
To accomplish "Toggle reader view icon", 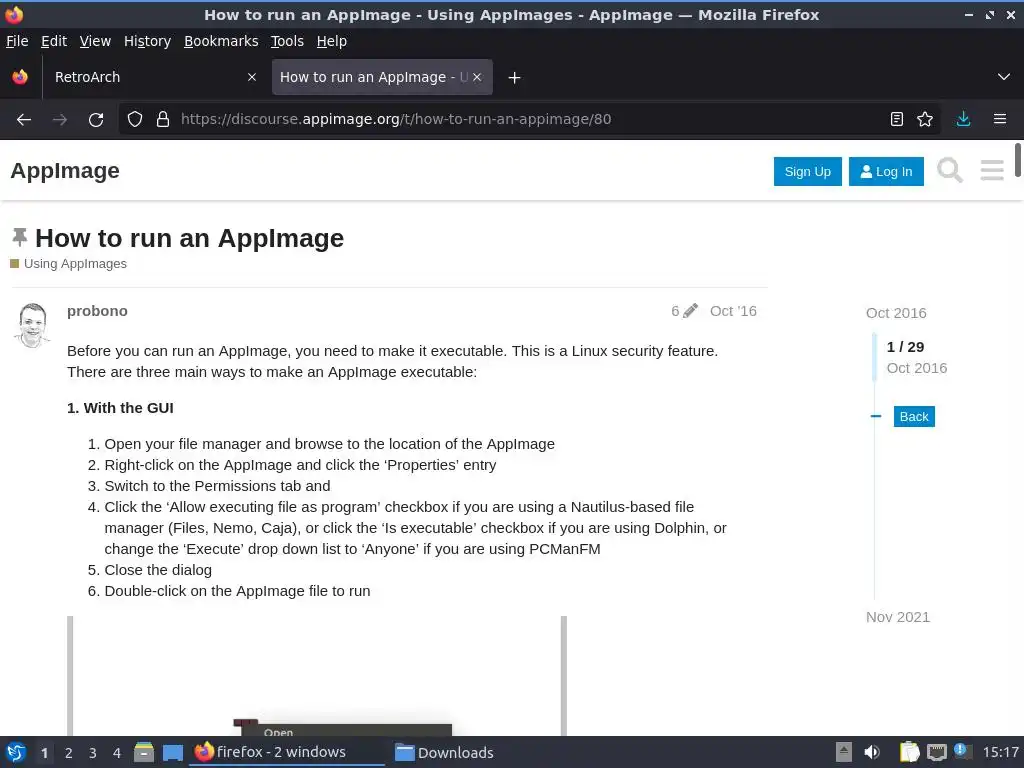I will [897, 120].
